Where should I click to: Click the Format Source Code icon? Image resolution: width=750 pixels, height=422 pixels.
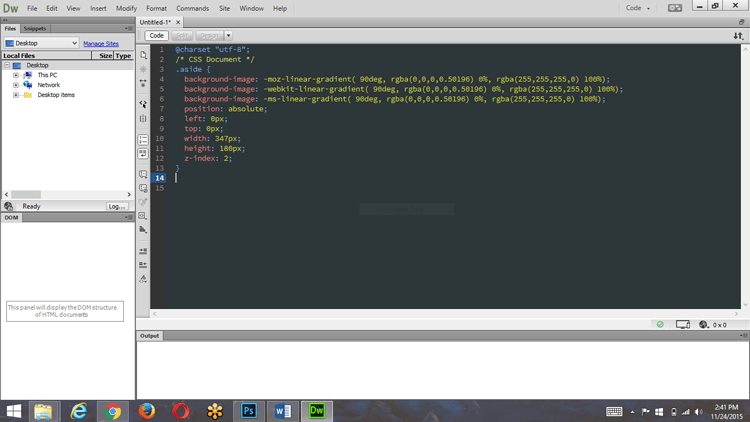coord(143,279)
